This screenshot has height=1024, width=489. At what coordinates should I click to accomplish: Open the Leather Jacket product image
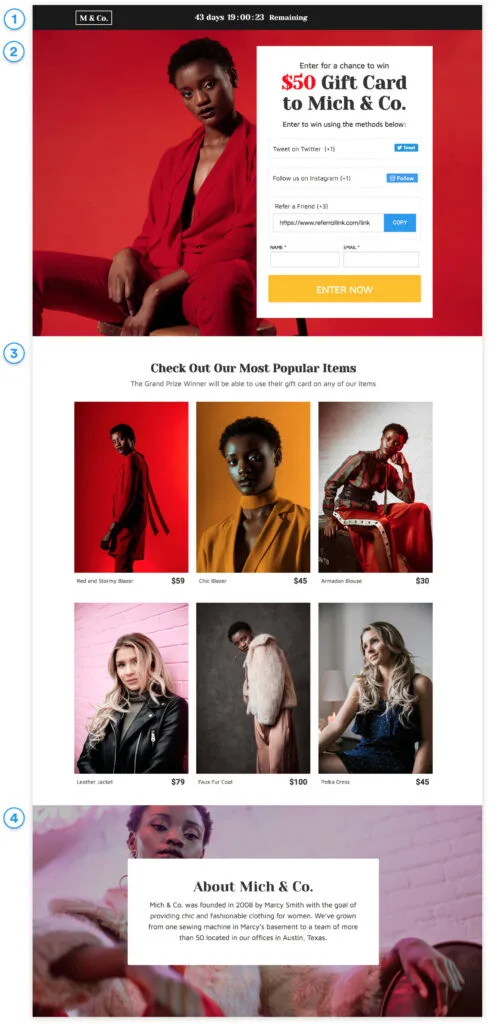pyautogui.click(x=131, y=688)
